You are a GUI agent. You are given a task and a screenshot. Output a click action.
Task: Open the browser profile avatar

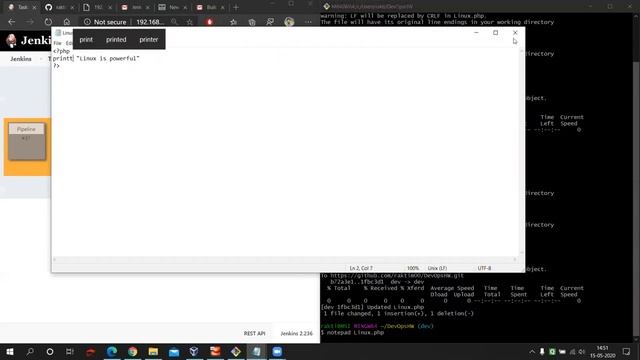point(289,22)
